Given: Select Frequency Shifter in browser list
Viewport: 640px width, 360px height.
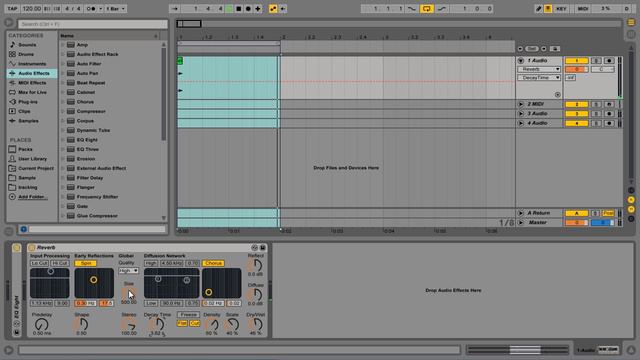Looking at the screenshot, I should [x=97, y=197].
